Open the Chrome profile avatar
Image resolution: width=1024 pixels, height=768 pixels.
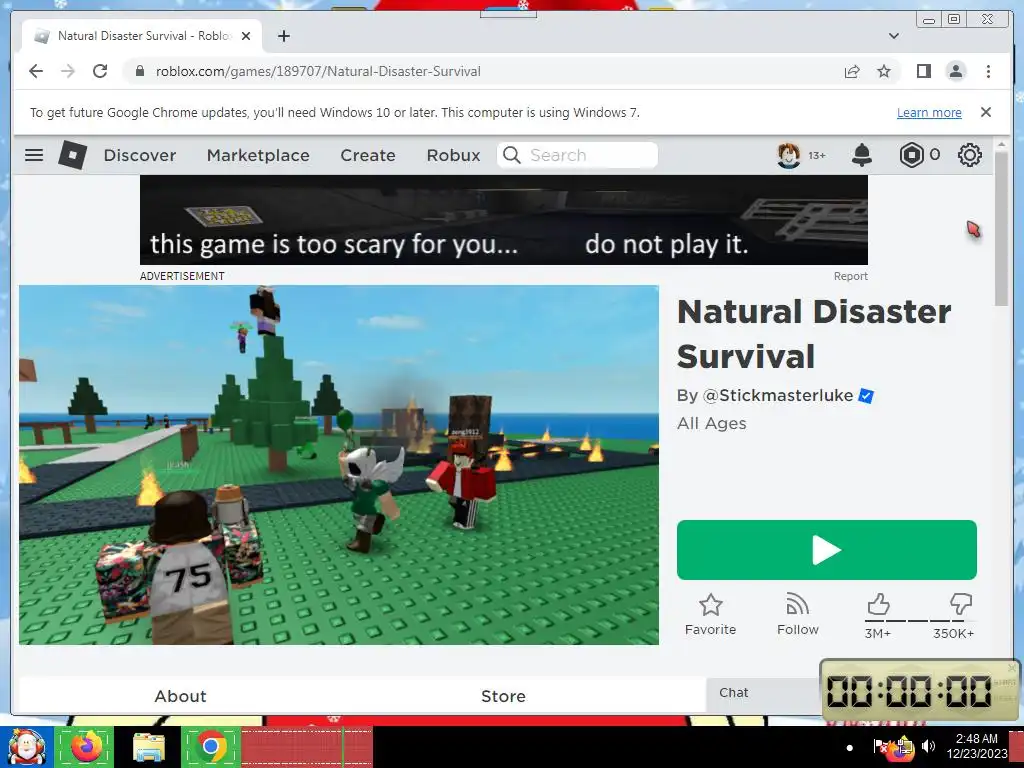click(x=955, y=71)
